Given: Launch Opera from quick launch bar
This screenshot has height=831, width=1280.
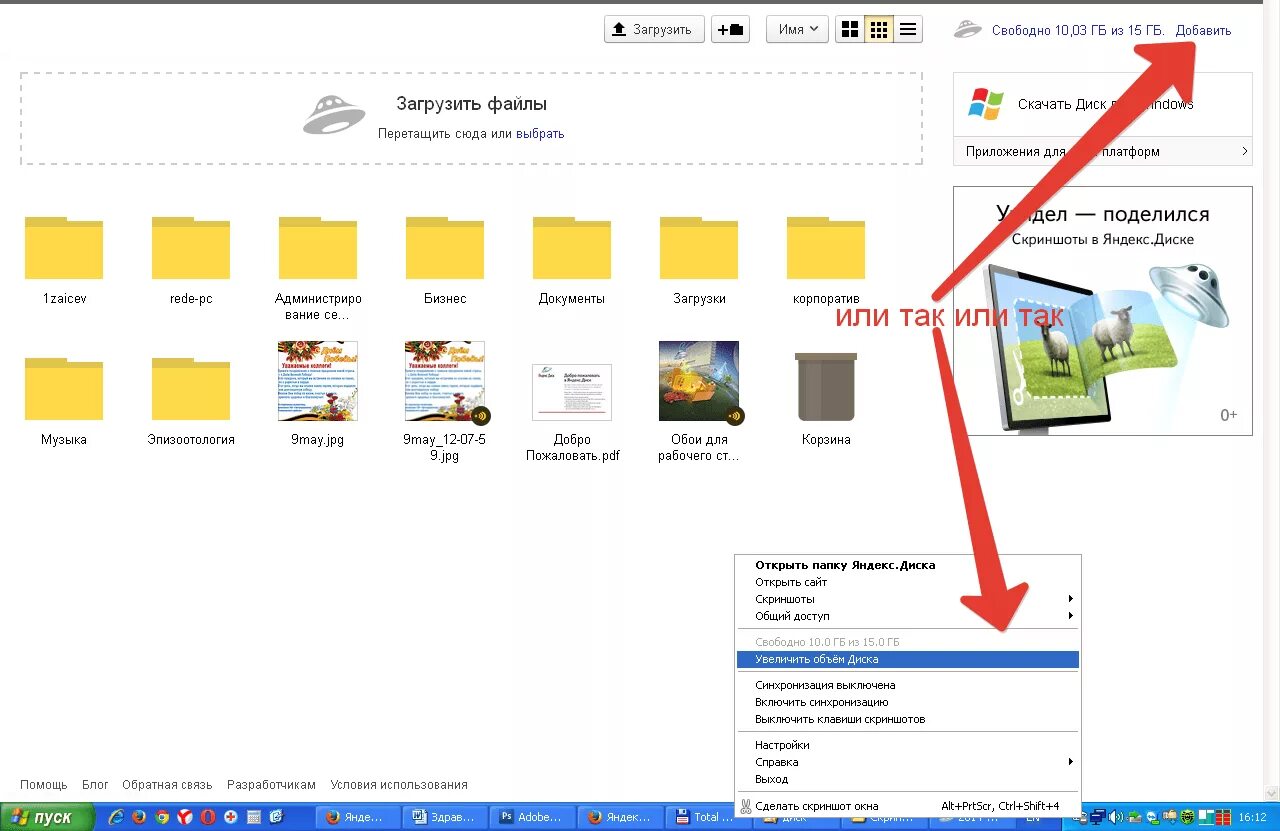Looking at the screenshot, I should click(208, 817).
